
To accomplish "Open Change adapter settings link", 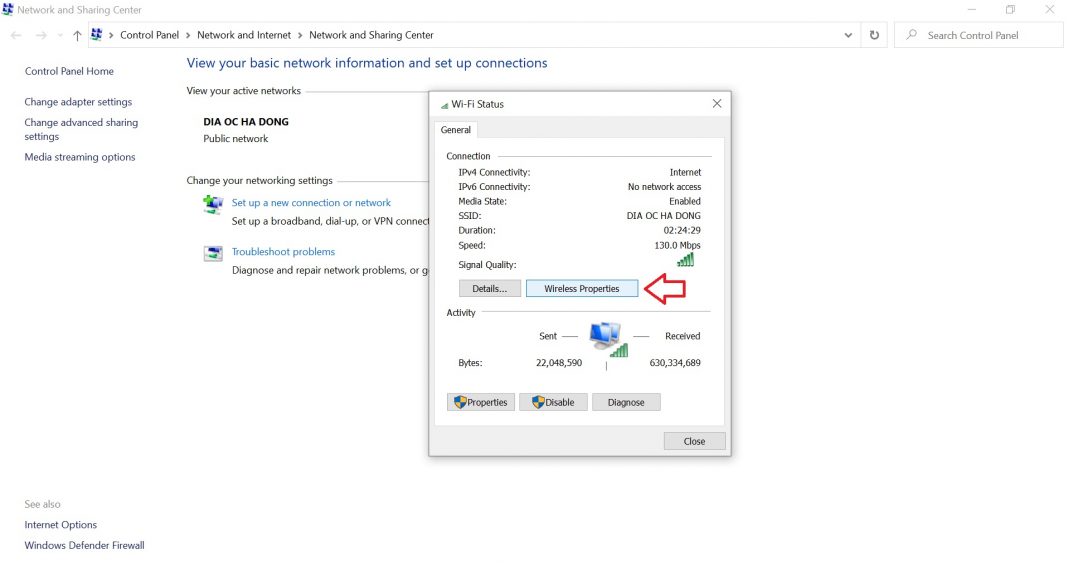I will 78,102.
